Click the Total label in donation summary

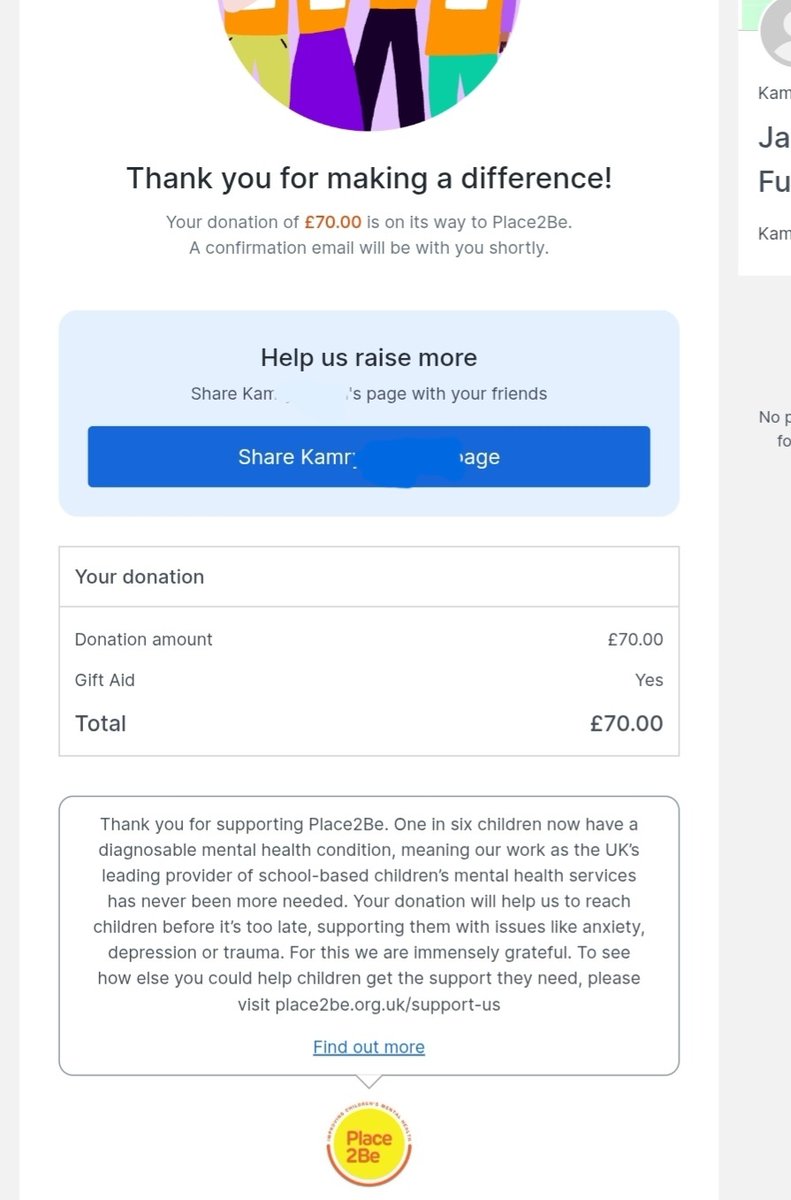tap(101, 723)
